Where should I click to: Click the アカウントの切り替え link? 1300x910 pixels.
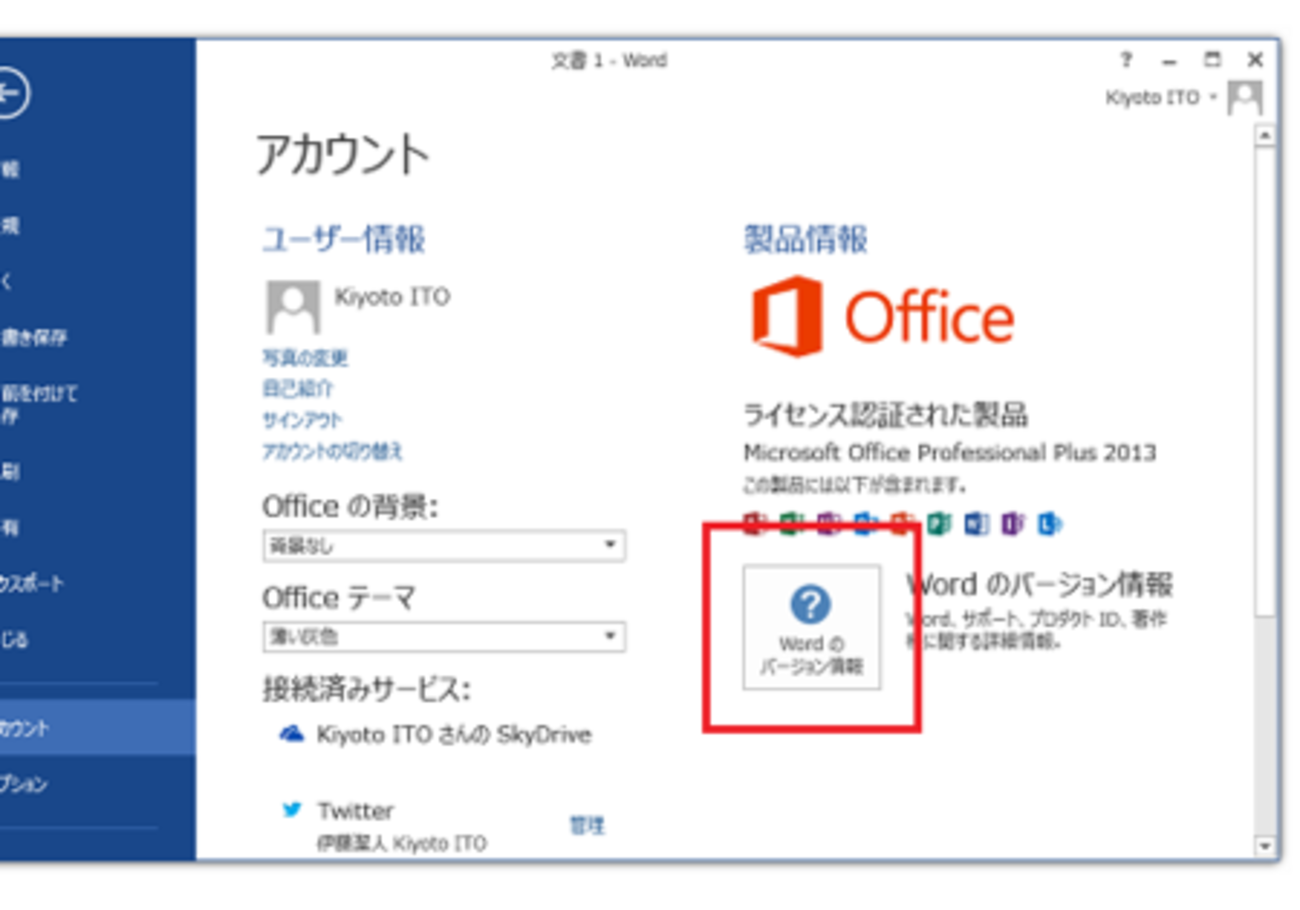pos(333,451)
